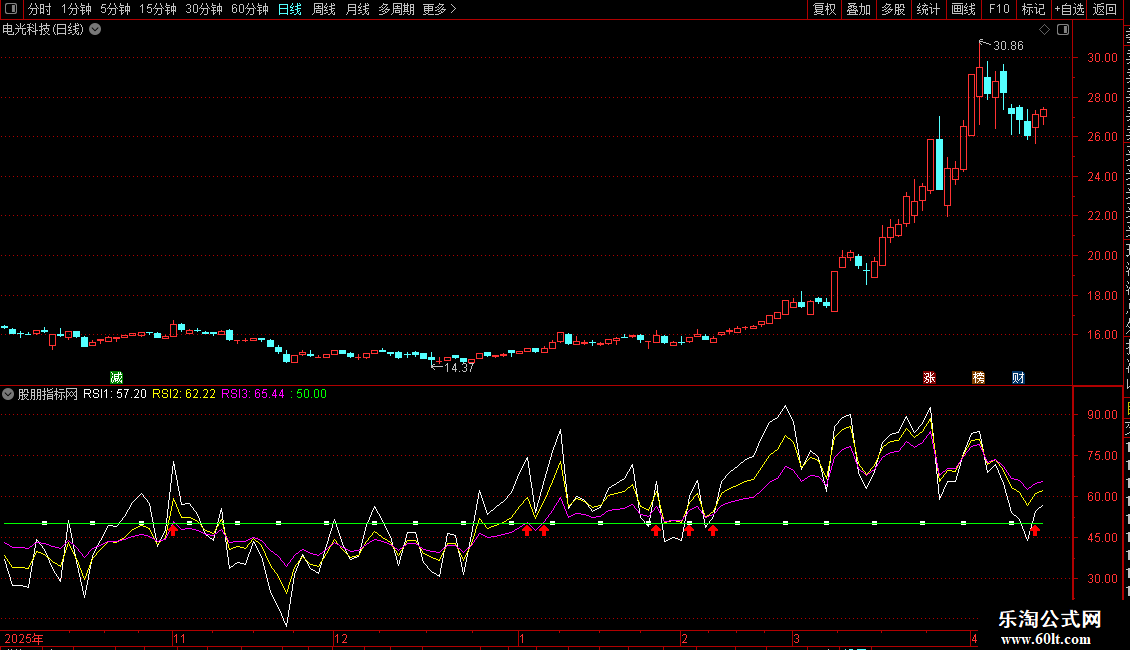The image size is (1130, 650).
Task: Click the 22.00 price axis label
Action: click(1103, 215)
